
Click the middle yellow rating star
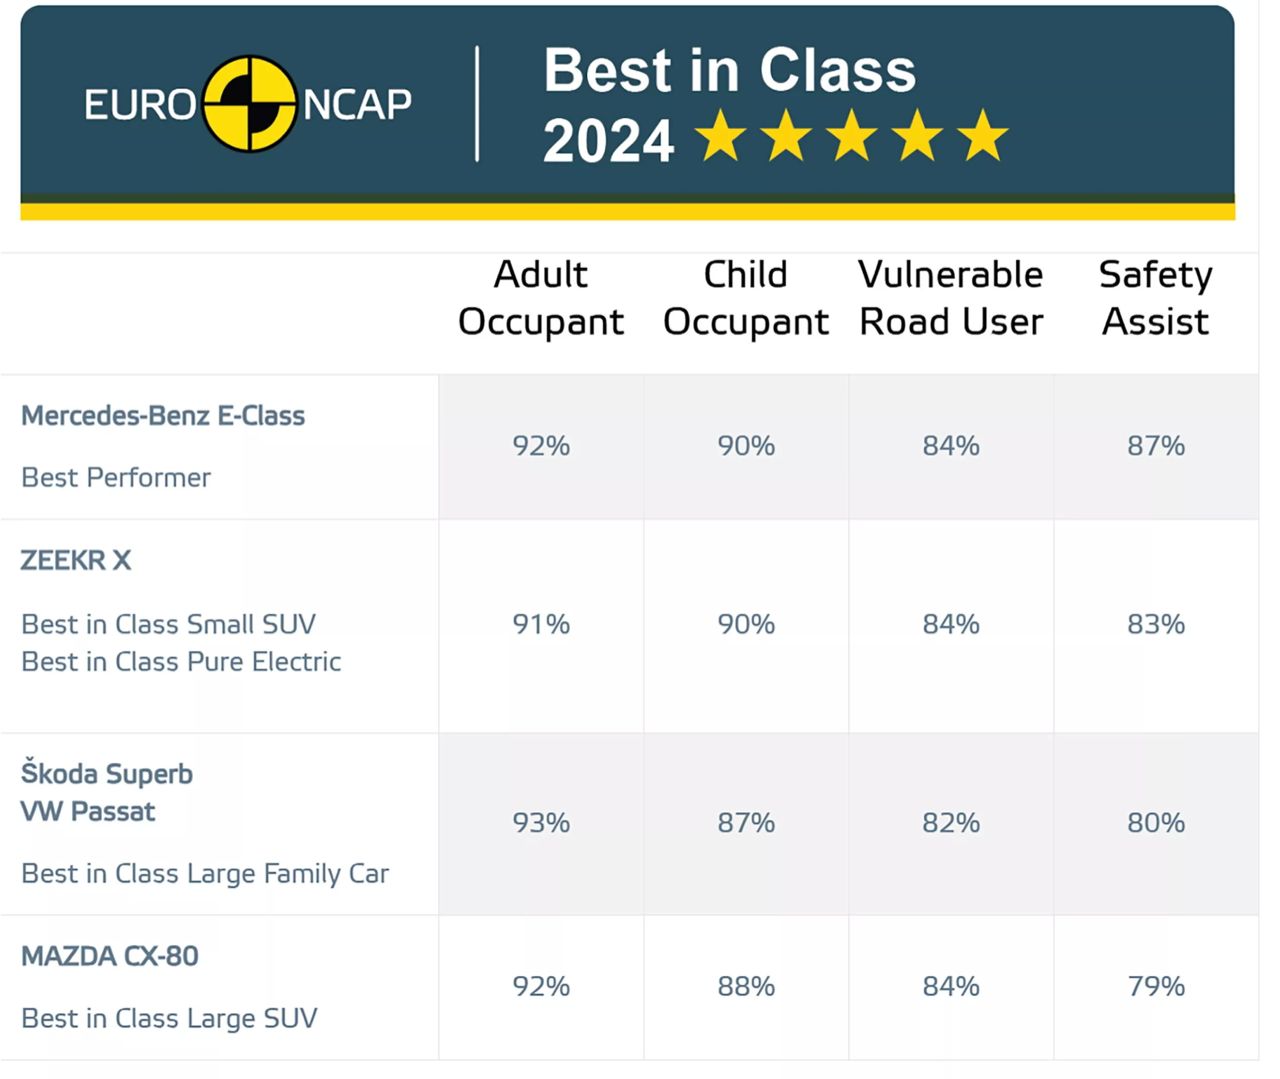(x=852, y=136)
